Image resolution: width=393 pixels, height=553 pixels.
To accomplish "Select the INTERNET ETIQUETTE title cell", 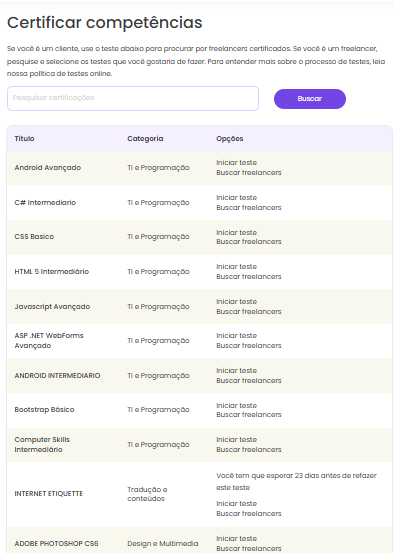I will (49, 494).
